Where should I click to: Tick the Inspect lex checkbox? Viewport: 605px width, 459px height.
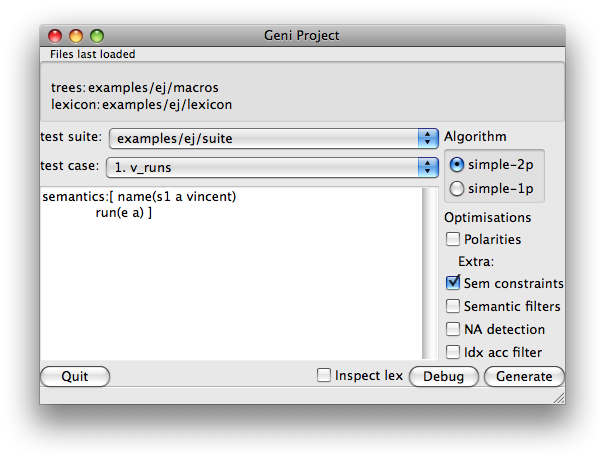click(324, 375)
